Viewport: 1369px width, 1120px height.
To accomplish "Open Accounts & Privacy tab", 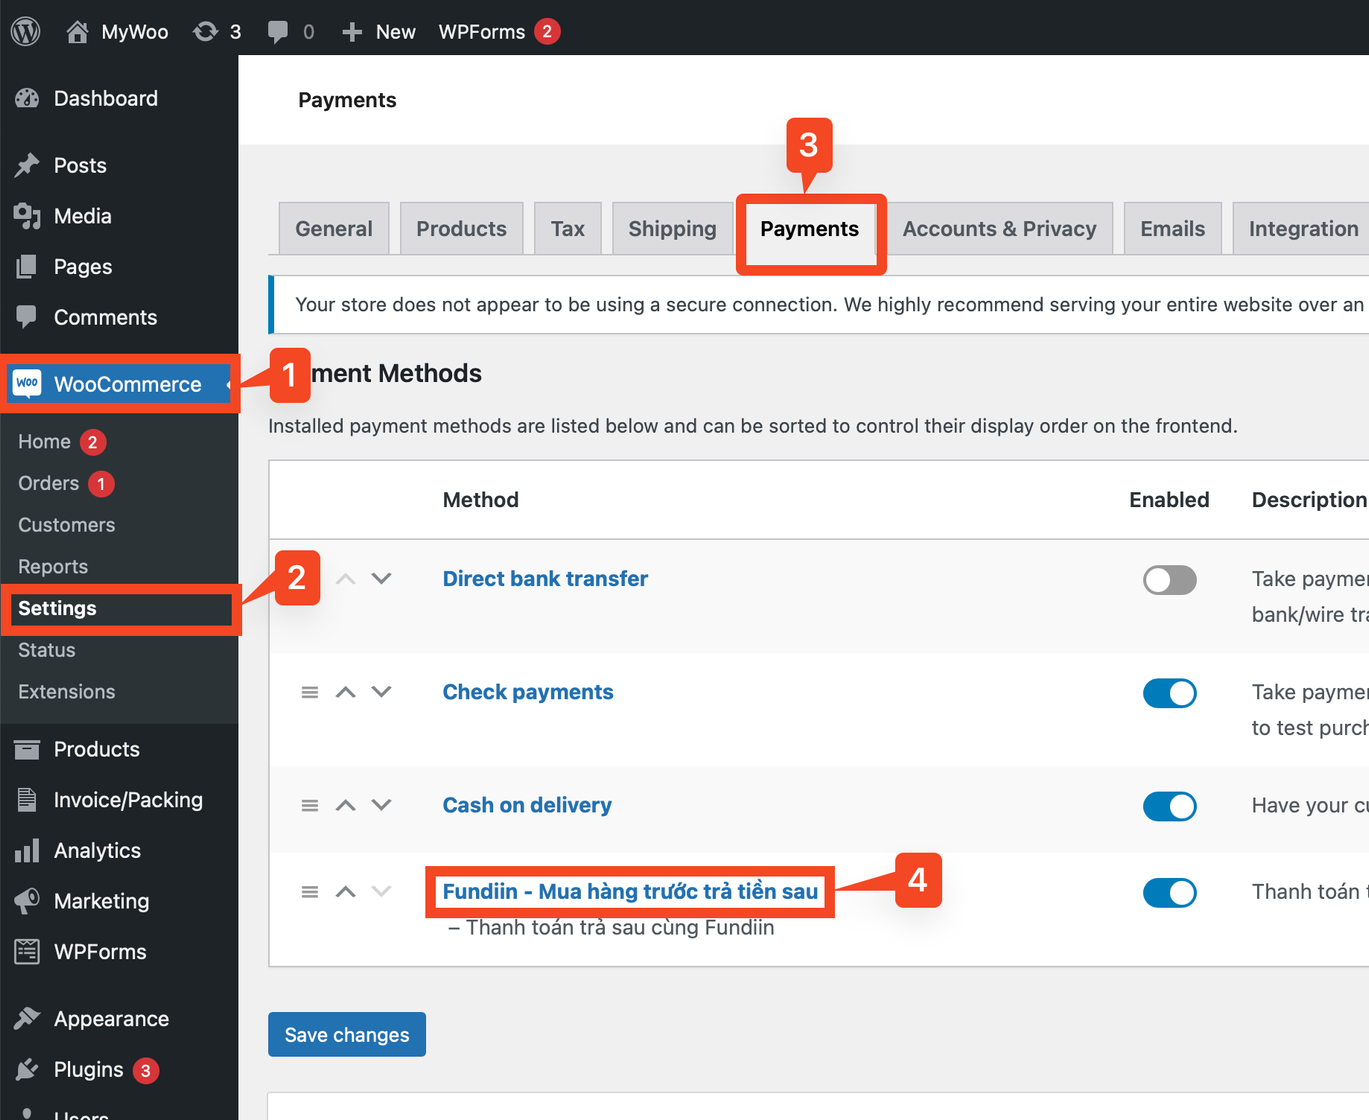I will click(x=1000, y=229).
